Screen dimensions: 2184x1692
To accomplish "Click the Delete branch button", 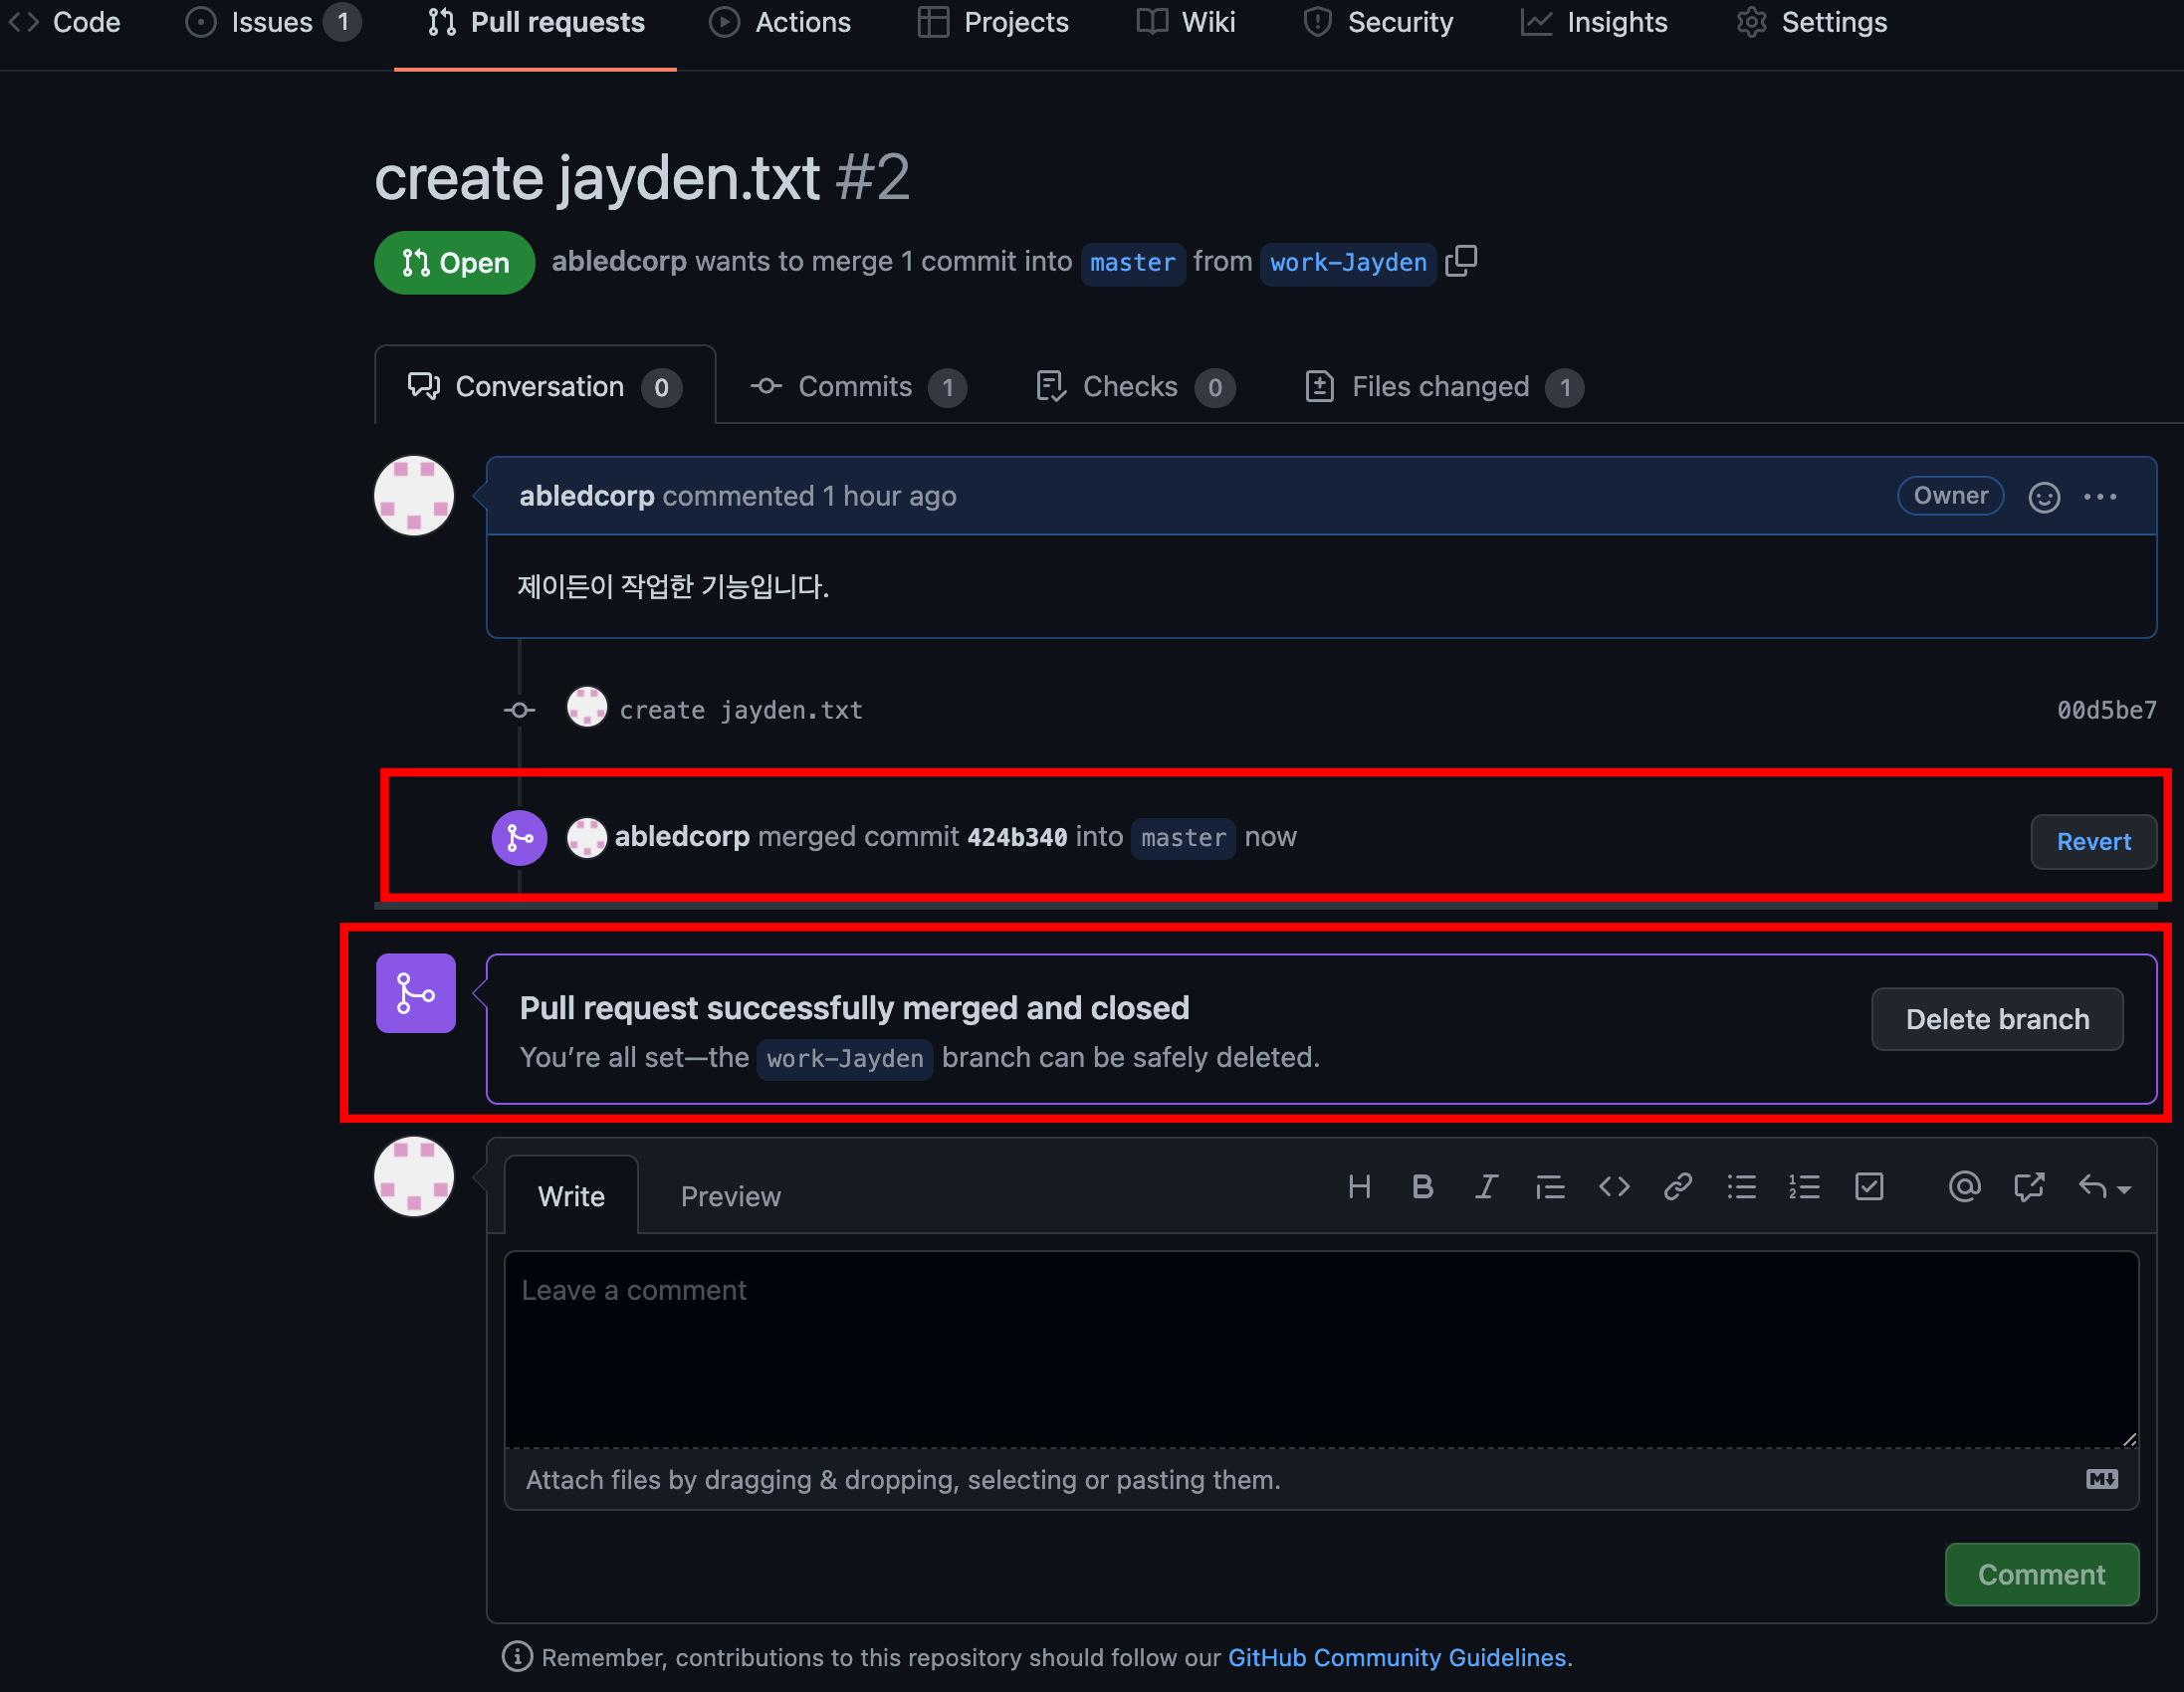I will click(x=1996, y=1019).
